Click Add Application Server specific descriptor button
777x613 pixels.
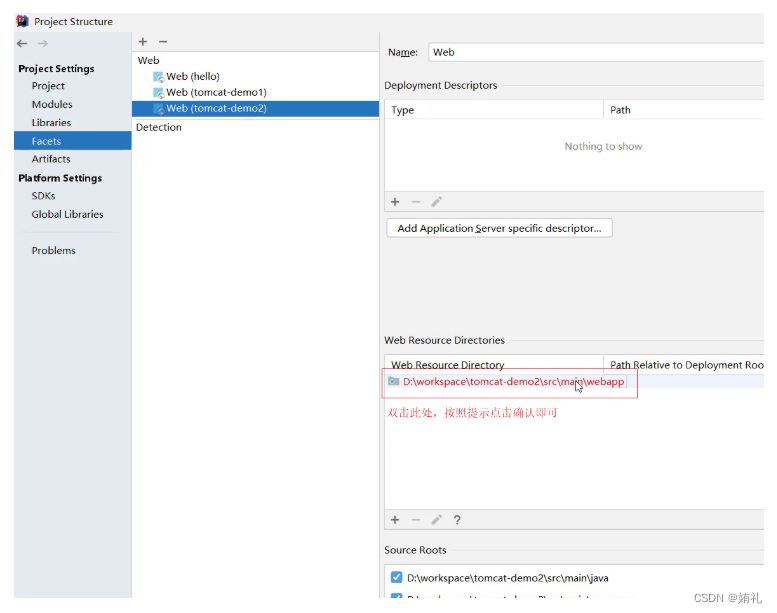tap(499, 228)
